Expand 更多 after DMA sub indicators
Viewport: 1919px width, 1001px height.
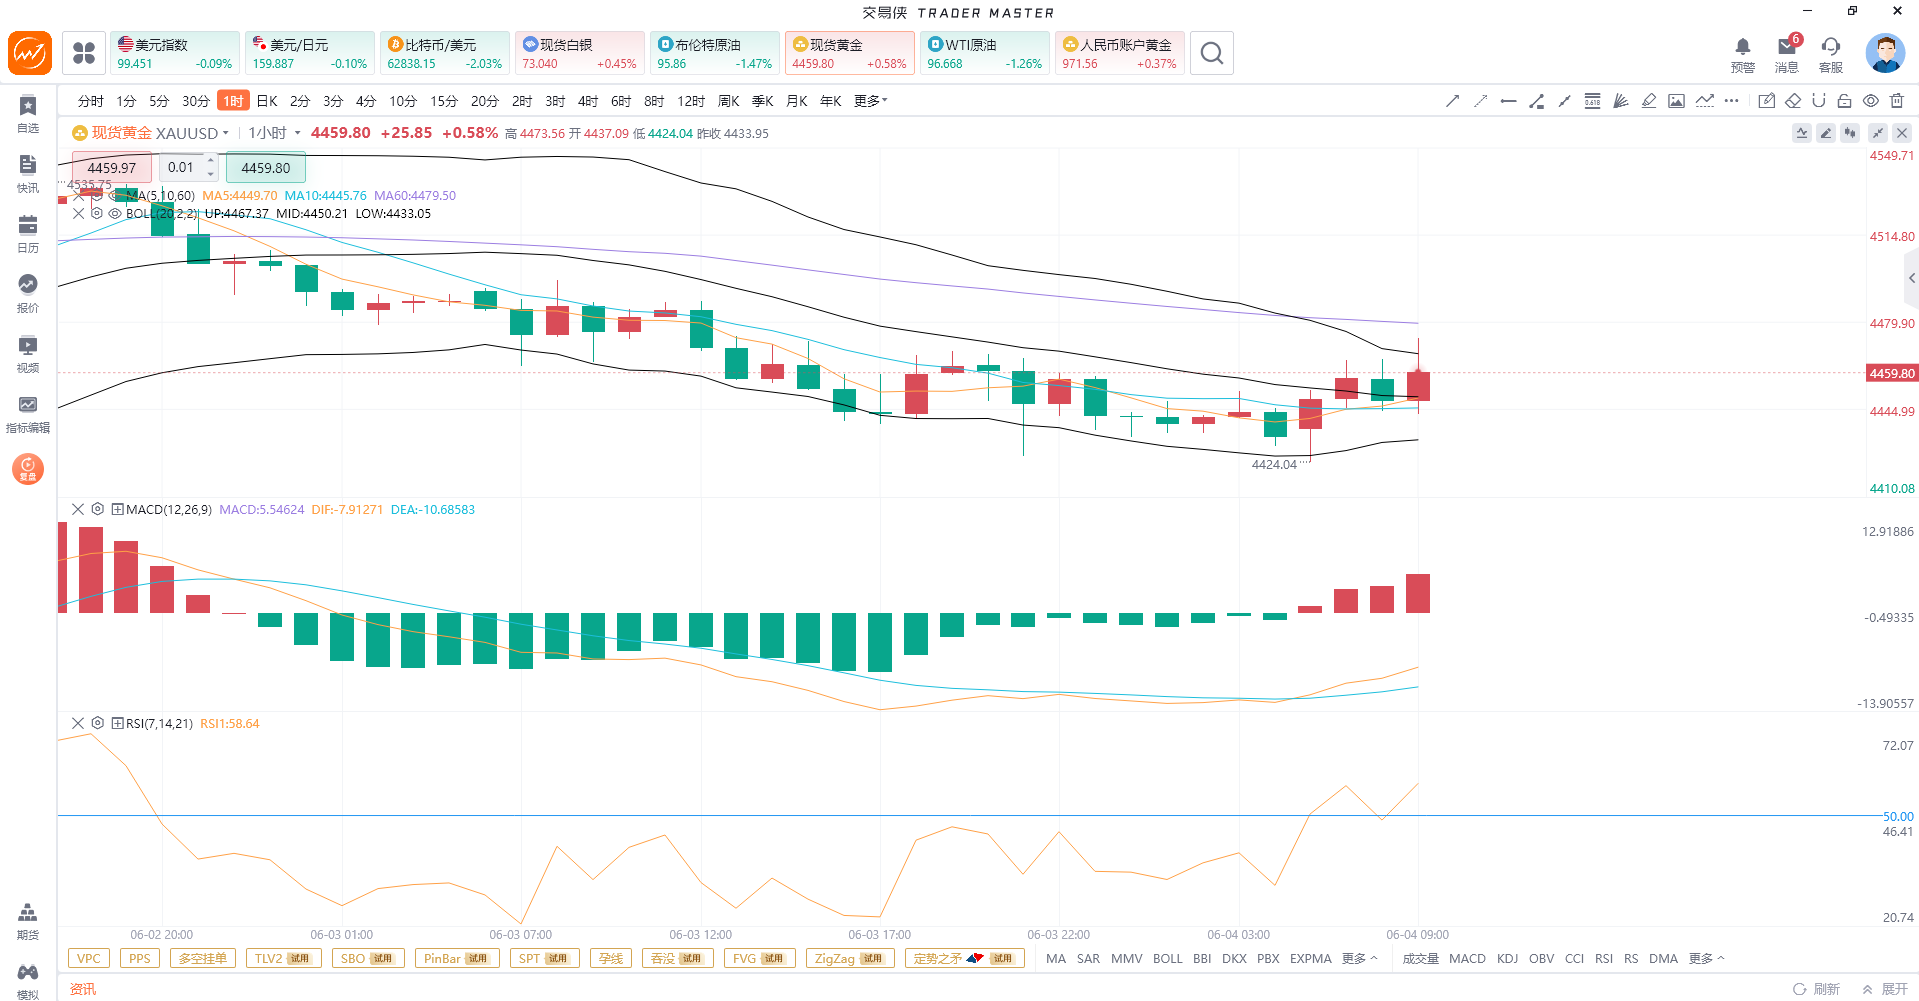[x=1706, y=959]
